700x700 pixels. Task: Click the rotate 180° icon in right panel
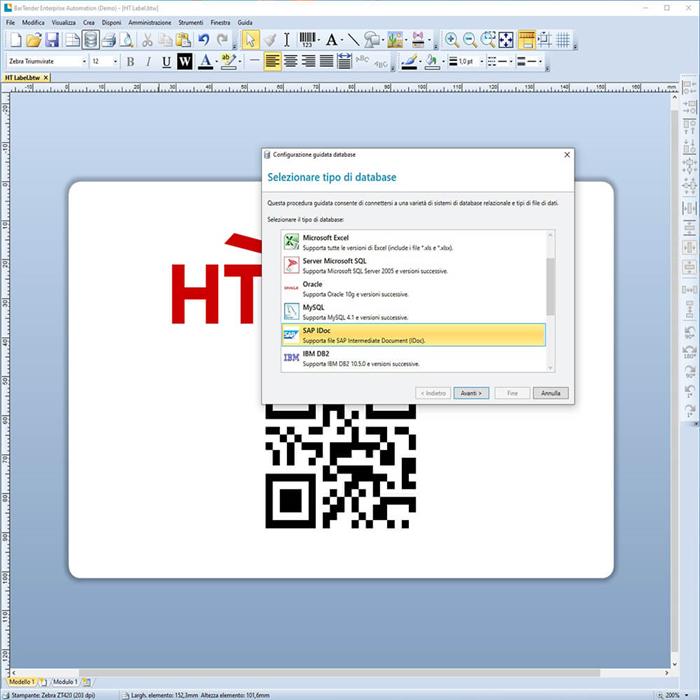[689, 352]
